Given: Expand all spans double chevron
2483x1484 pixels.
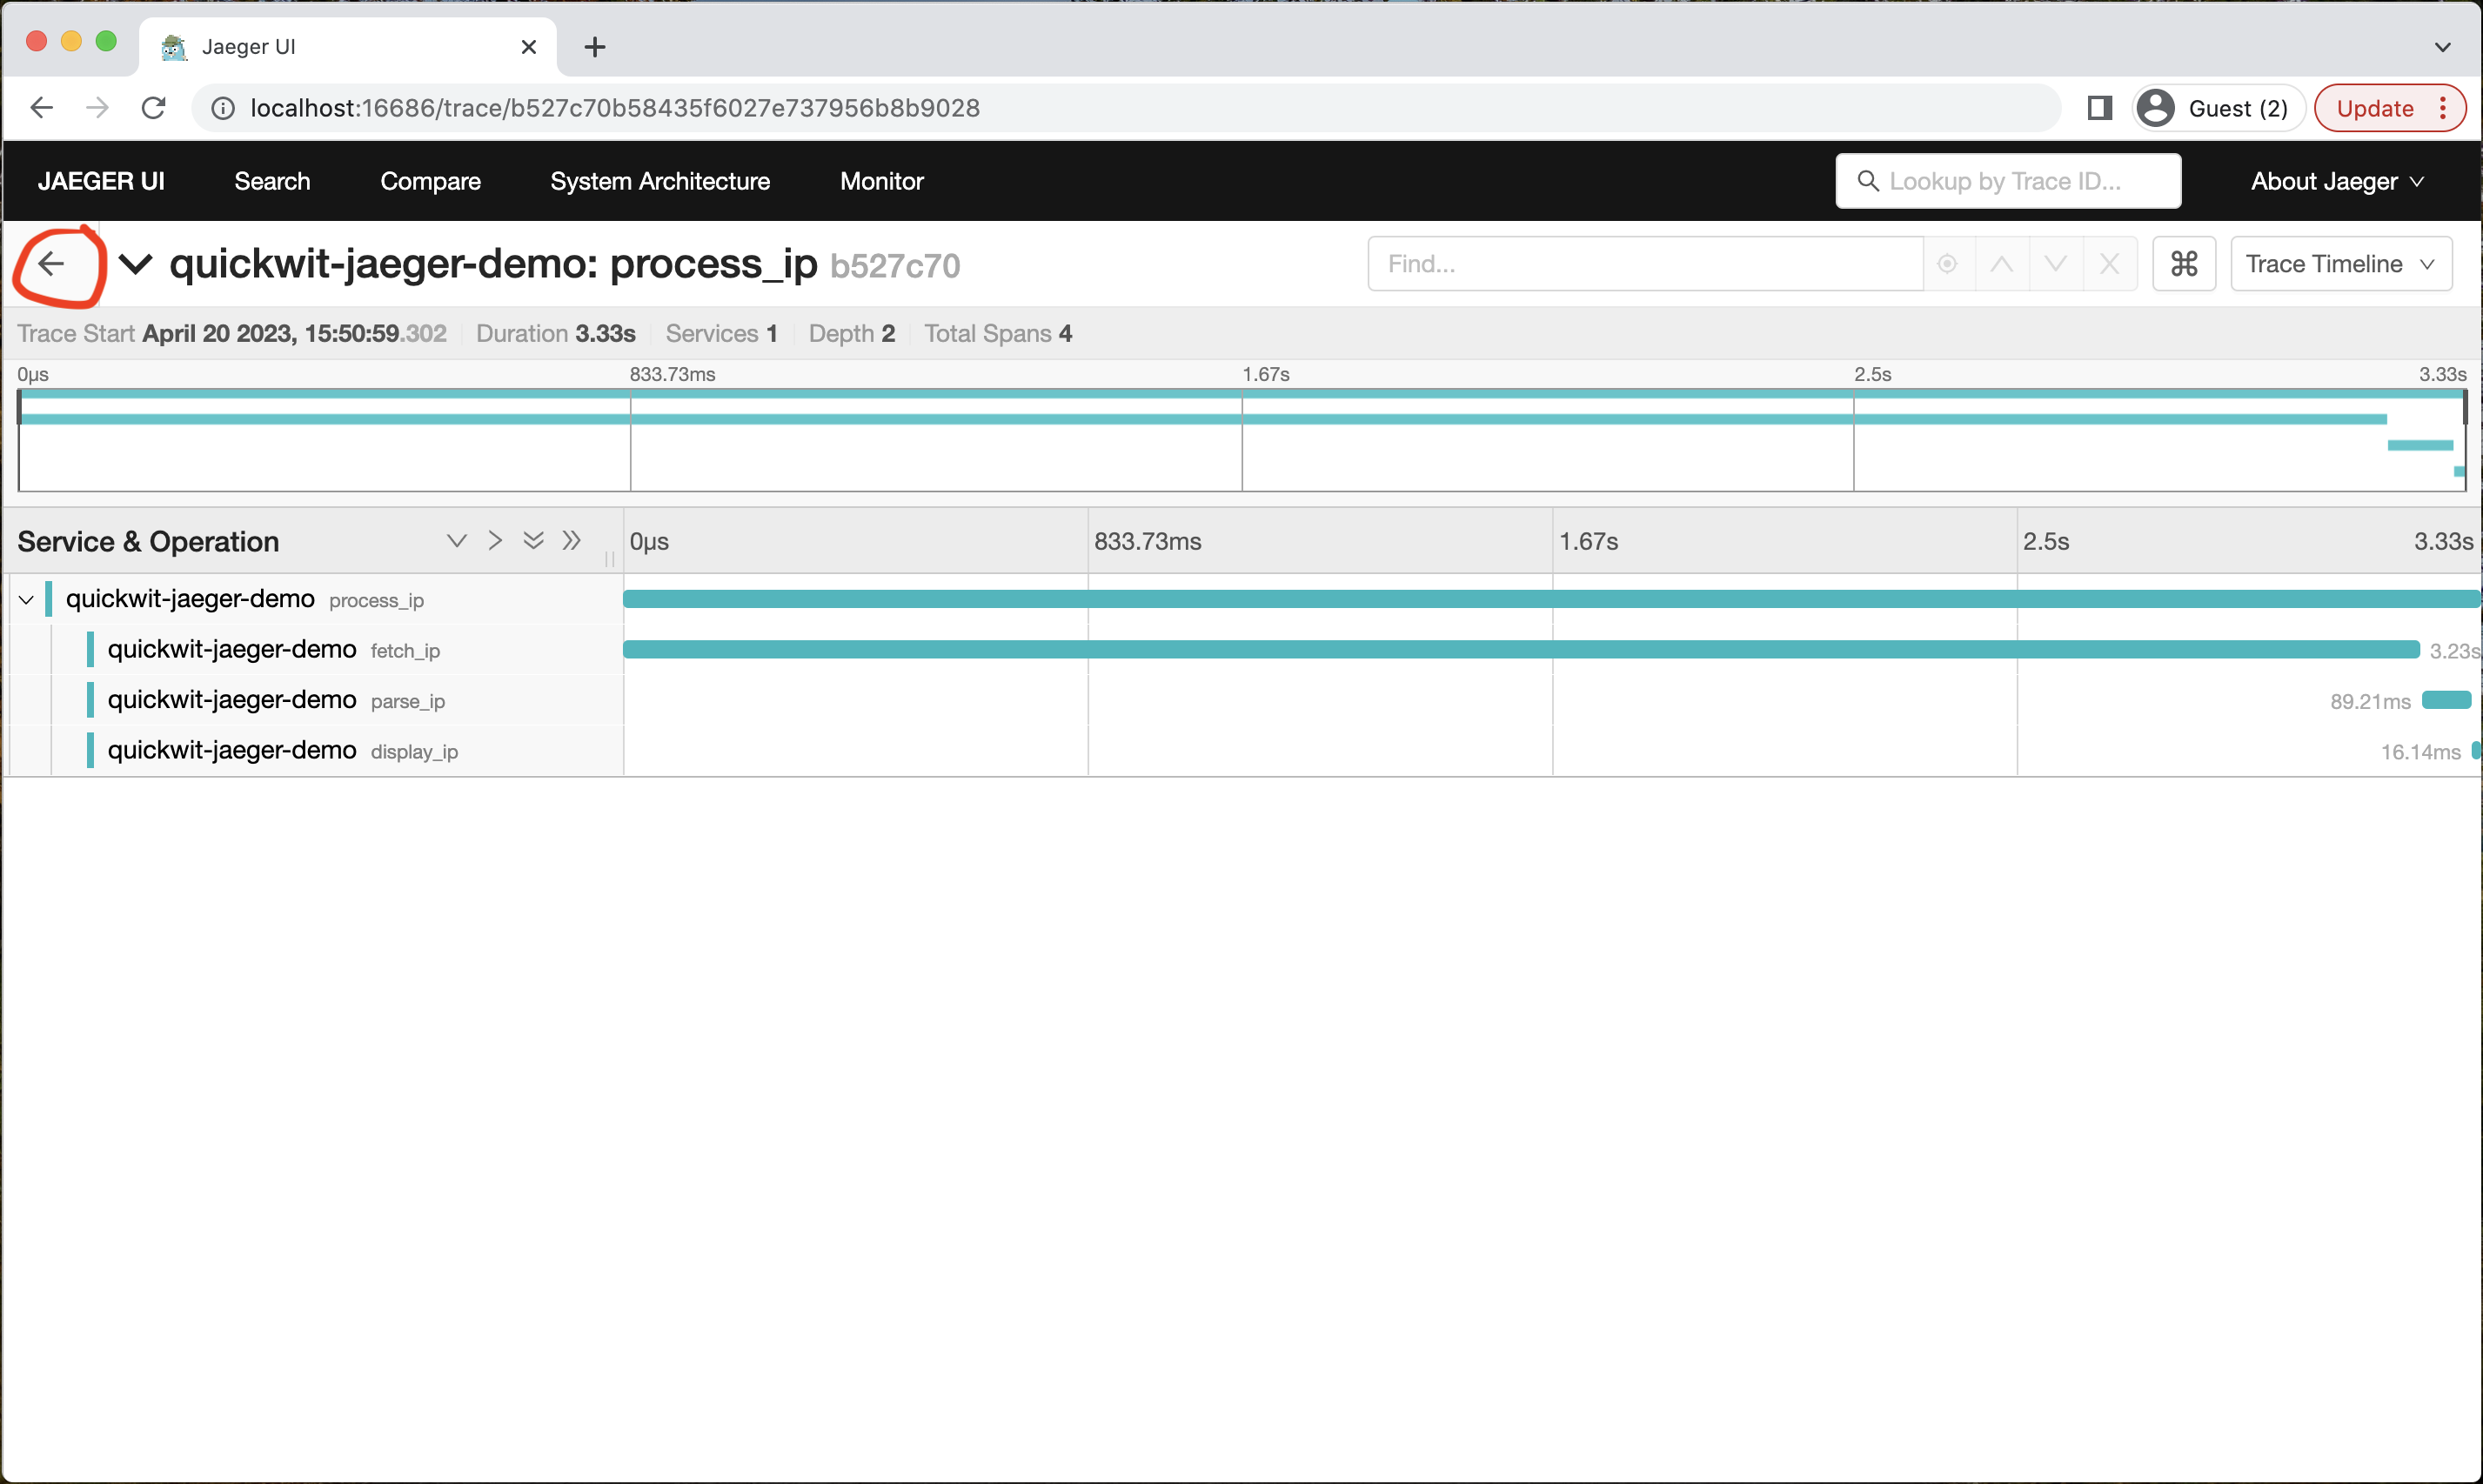Looking at the screenshot, I should [x=533, y=541].
